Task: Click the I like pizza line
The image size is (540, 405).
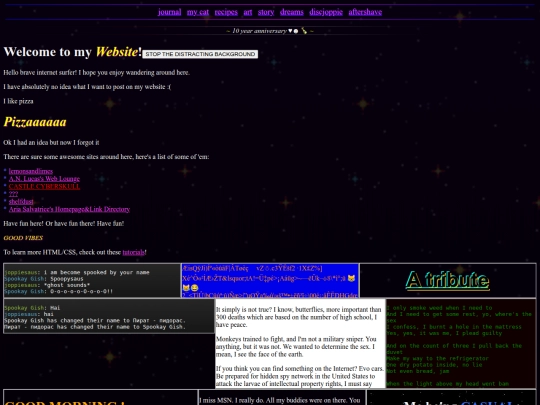Action: (18, 101)
